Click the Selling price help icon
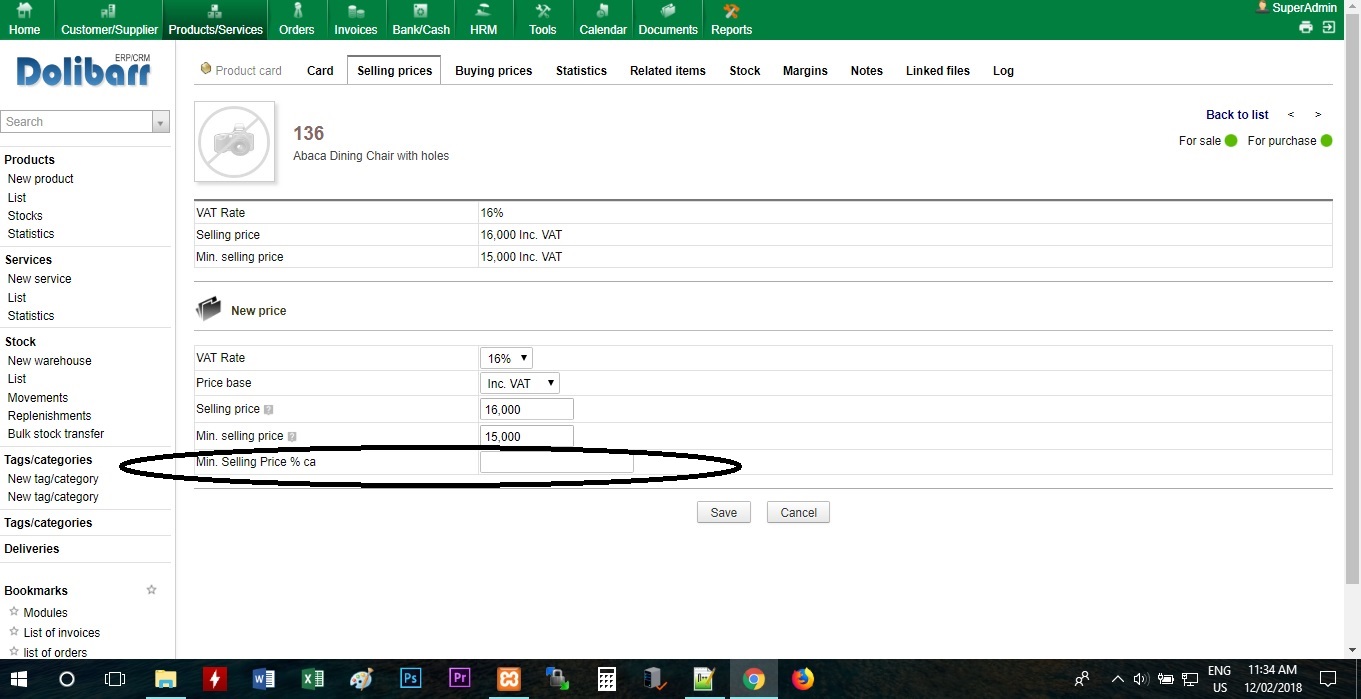 [268, 410]
